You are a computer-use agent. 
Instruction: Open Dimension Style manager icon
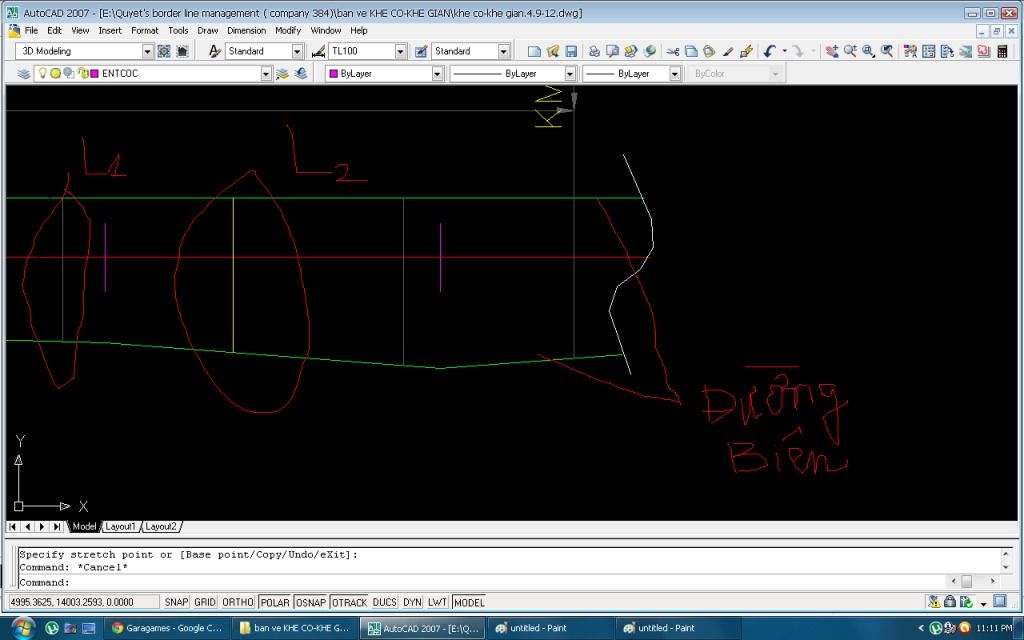(319, 51)
